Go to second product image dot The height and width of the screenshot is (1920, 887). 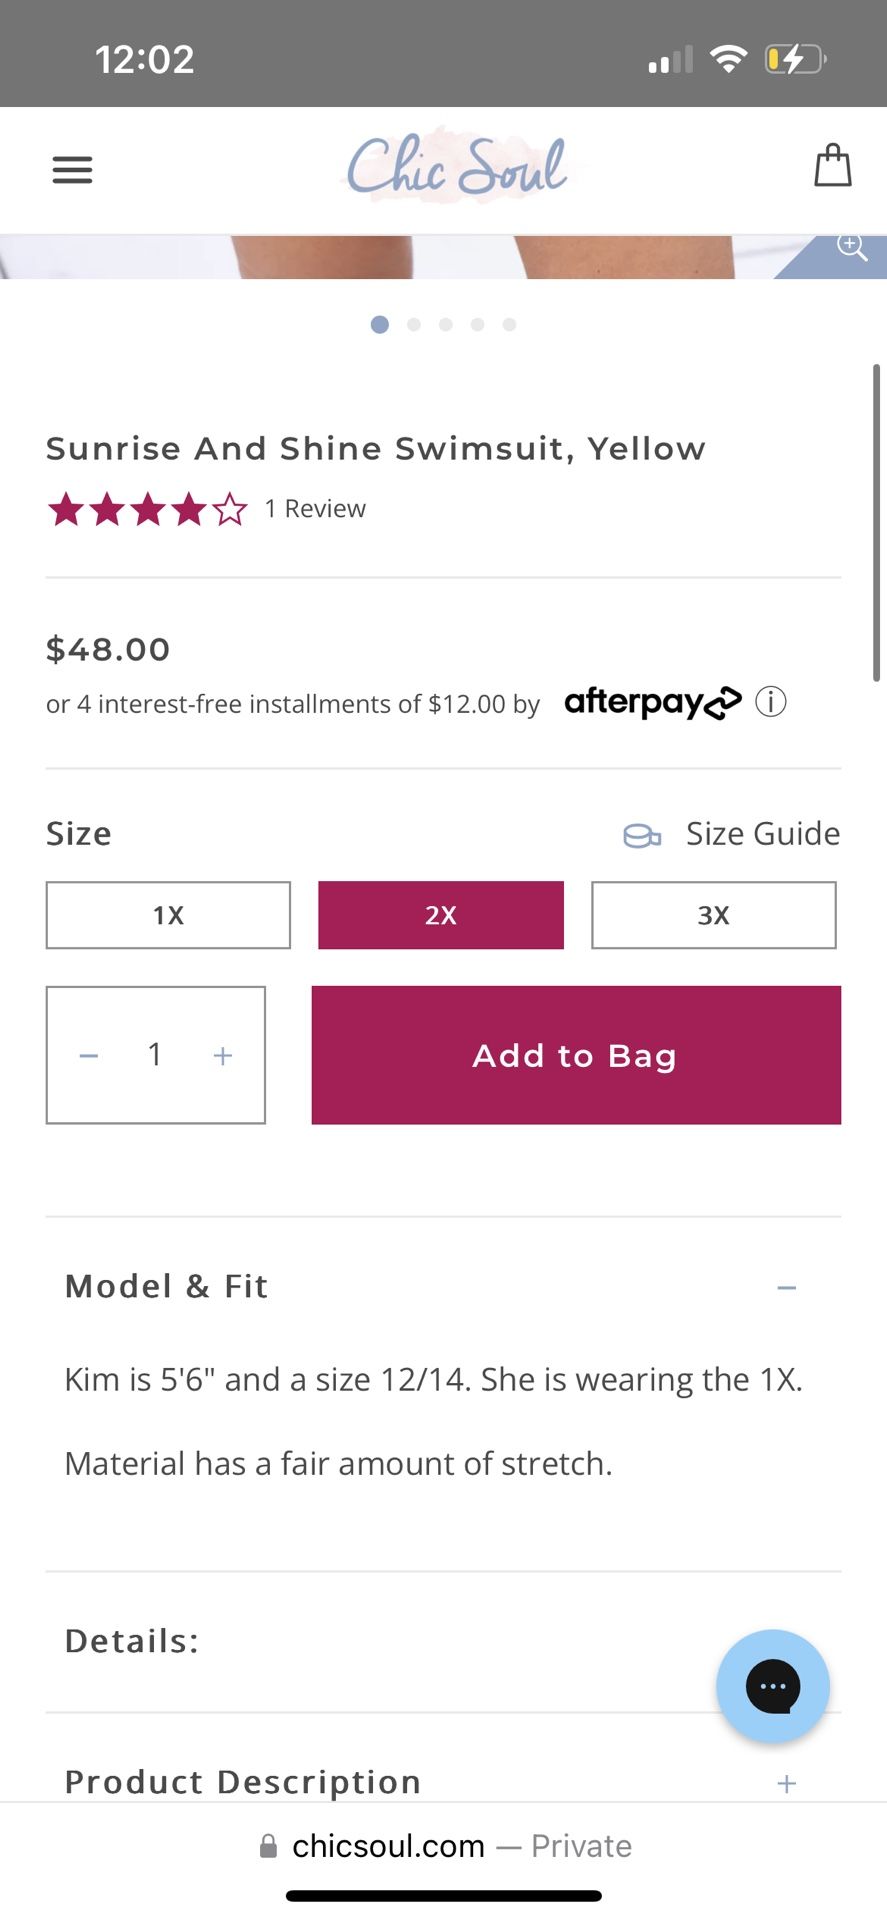(x=414, y=324)
